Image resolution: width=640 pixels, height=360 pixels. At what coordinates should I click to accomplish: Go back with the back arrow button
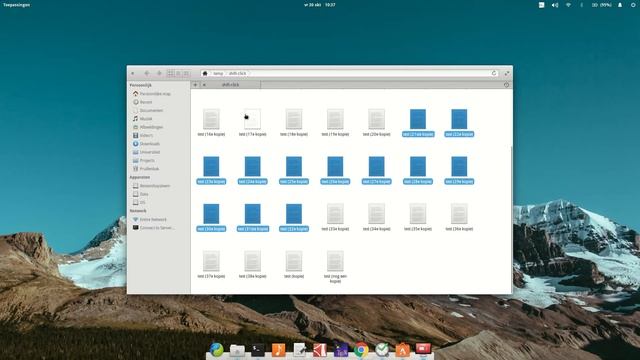coord(147,73)
